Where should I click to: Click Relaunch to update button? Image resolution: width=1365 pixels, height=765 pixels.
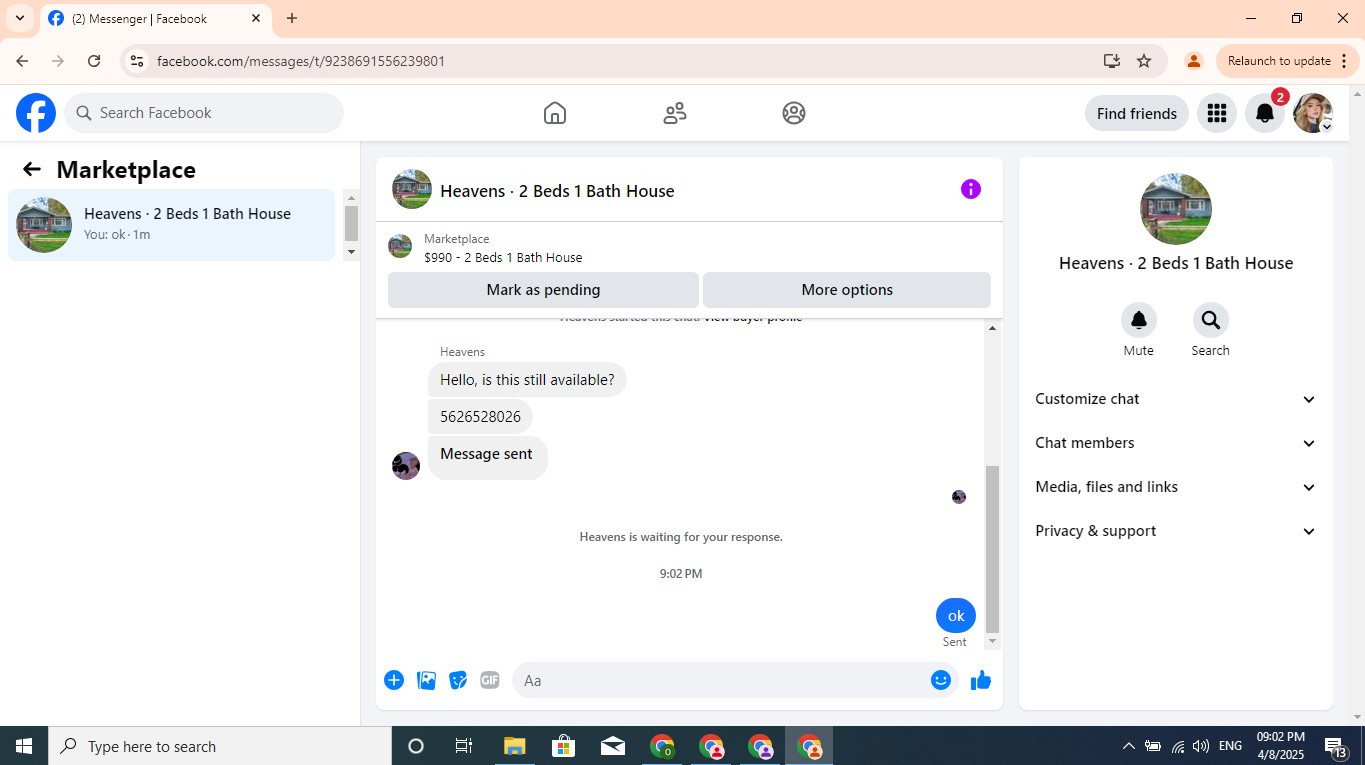coord(1278,61)
